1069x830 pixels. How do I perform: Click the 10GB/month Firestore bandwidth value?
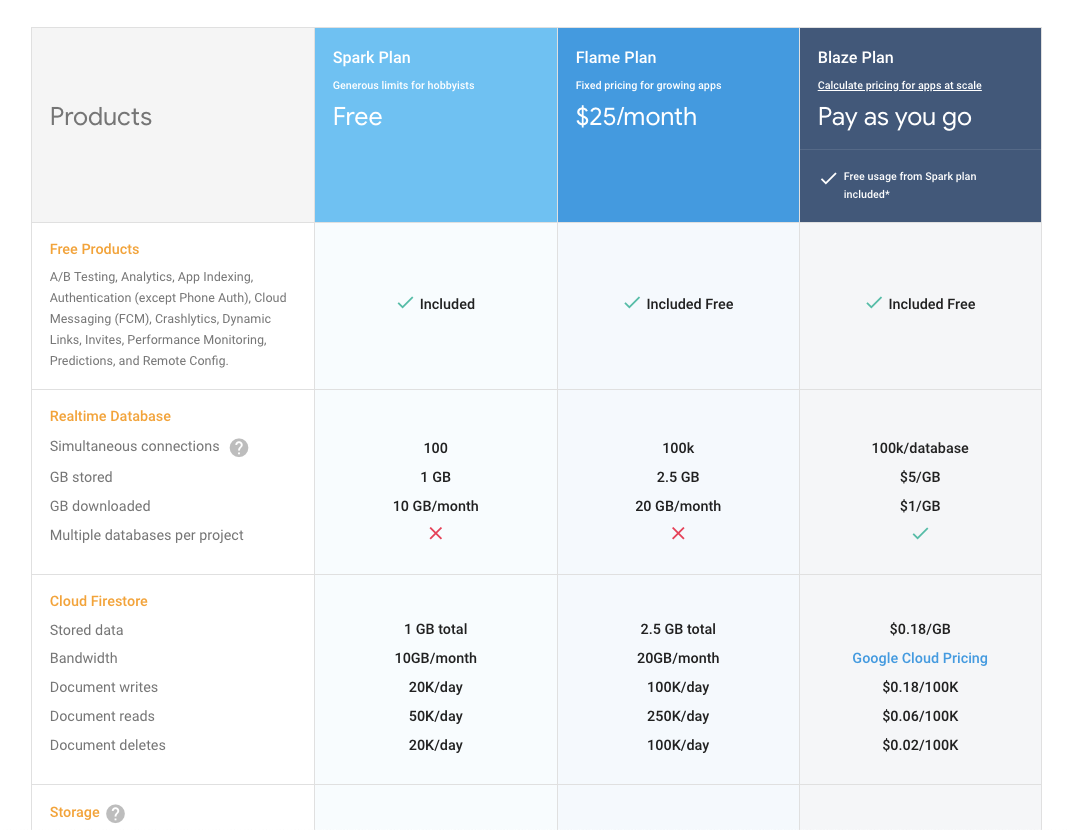click(436, 658)
